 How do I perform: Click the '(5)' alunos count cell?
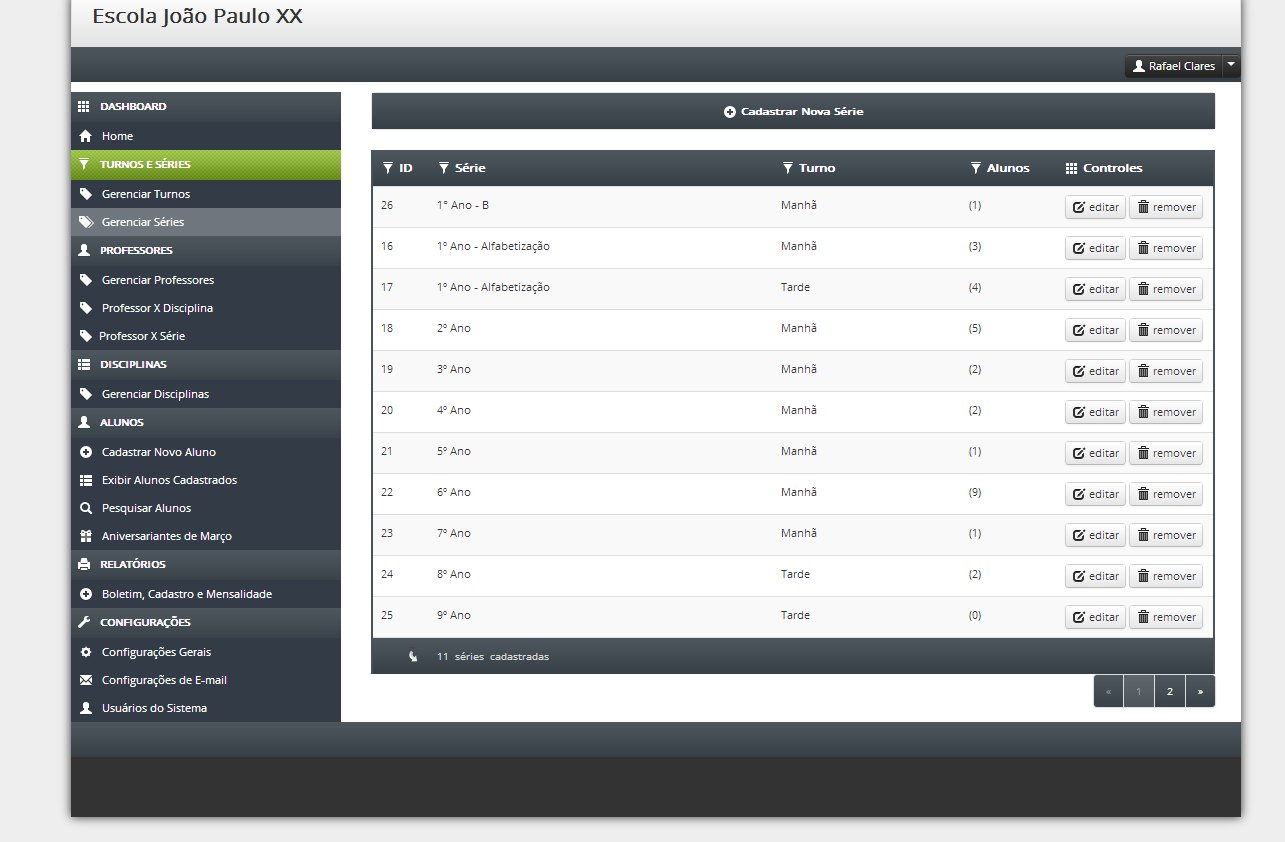click(975, 328)
